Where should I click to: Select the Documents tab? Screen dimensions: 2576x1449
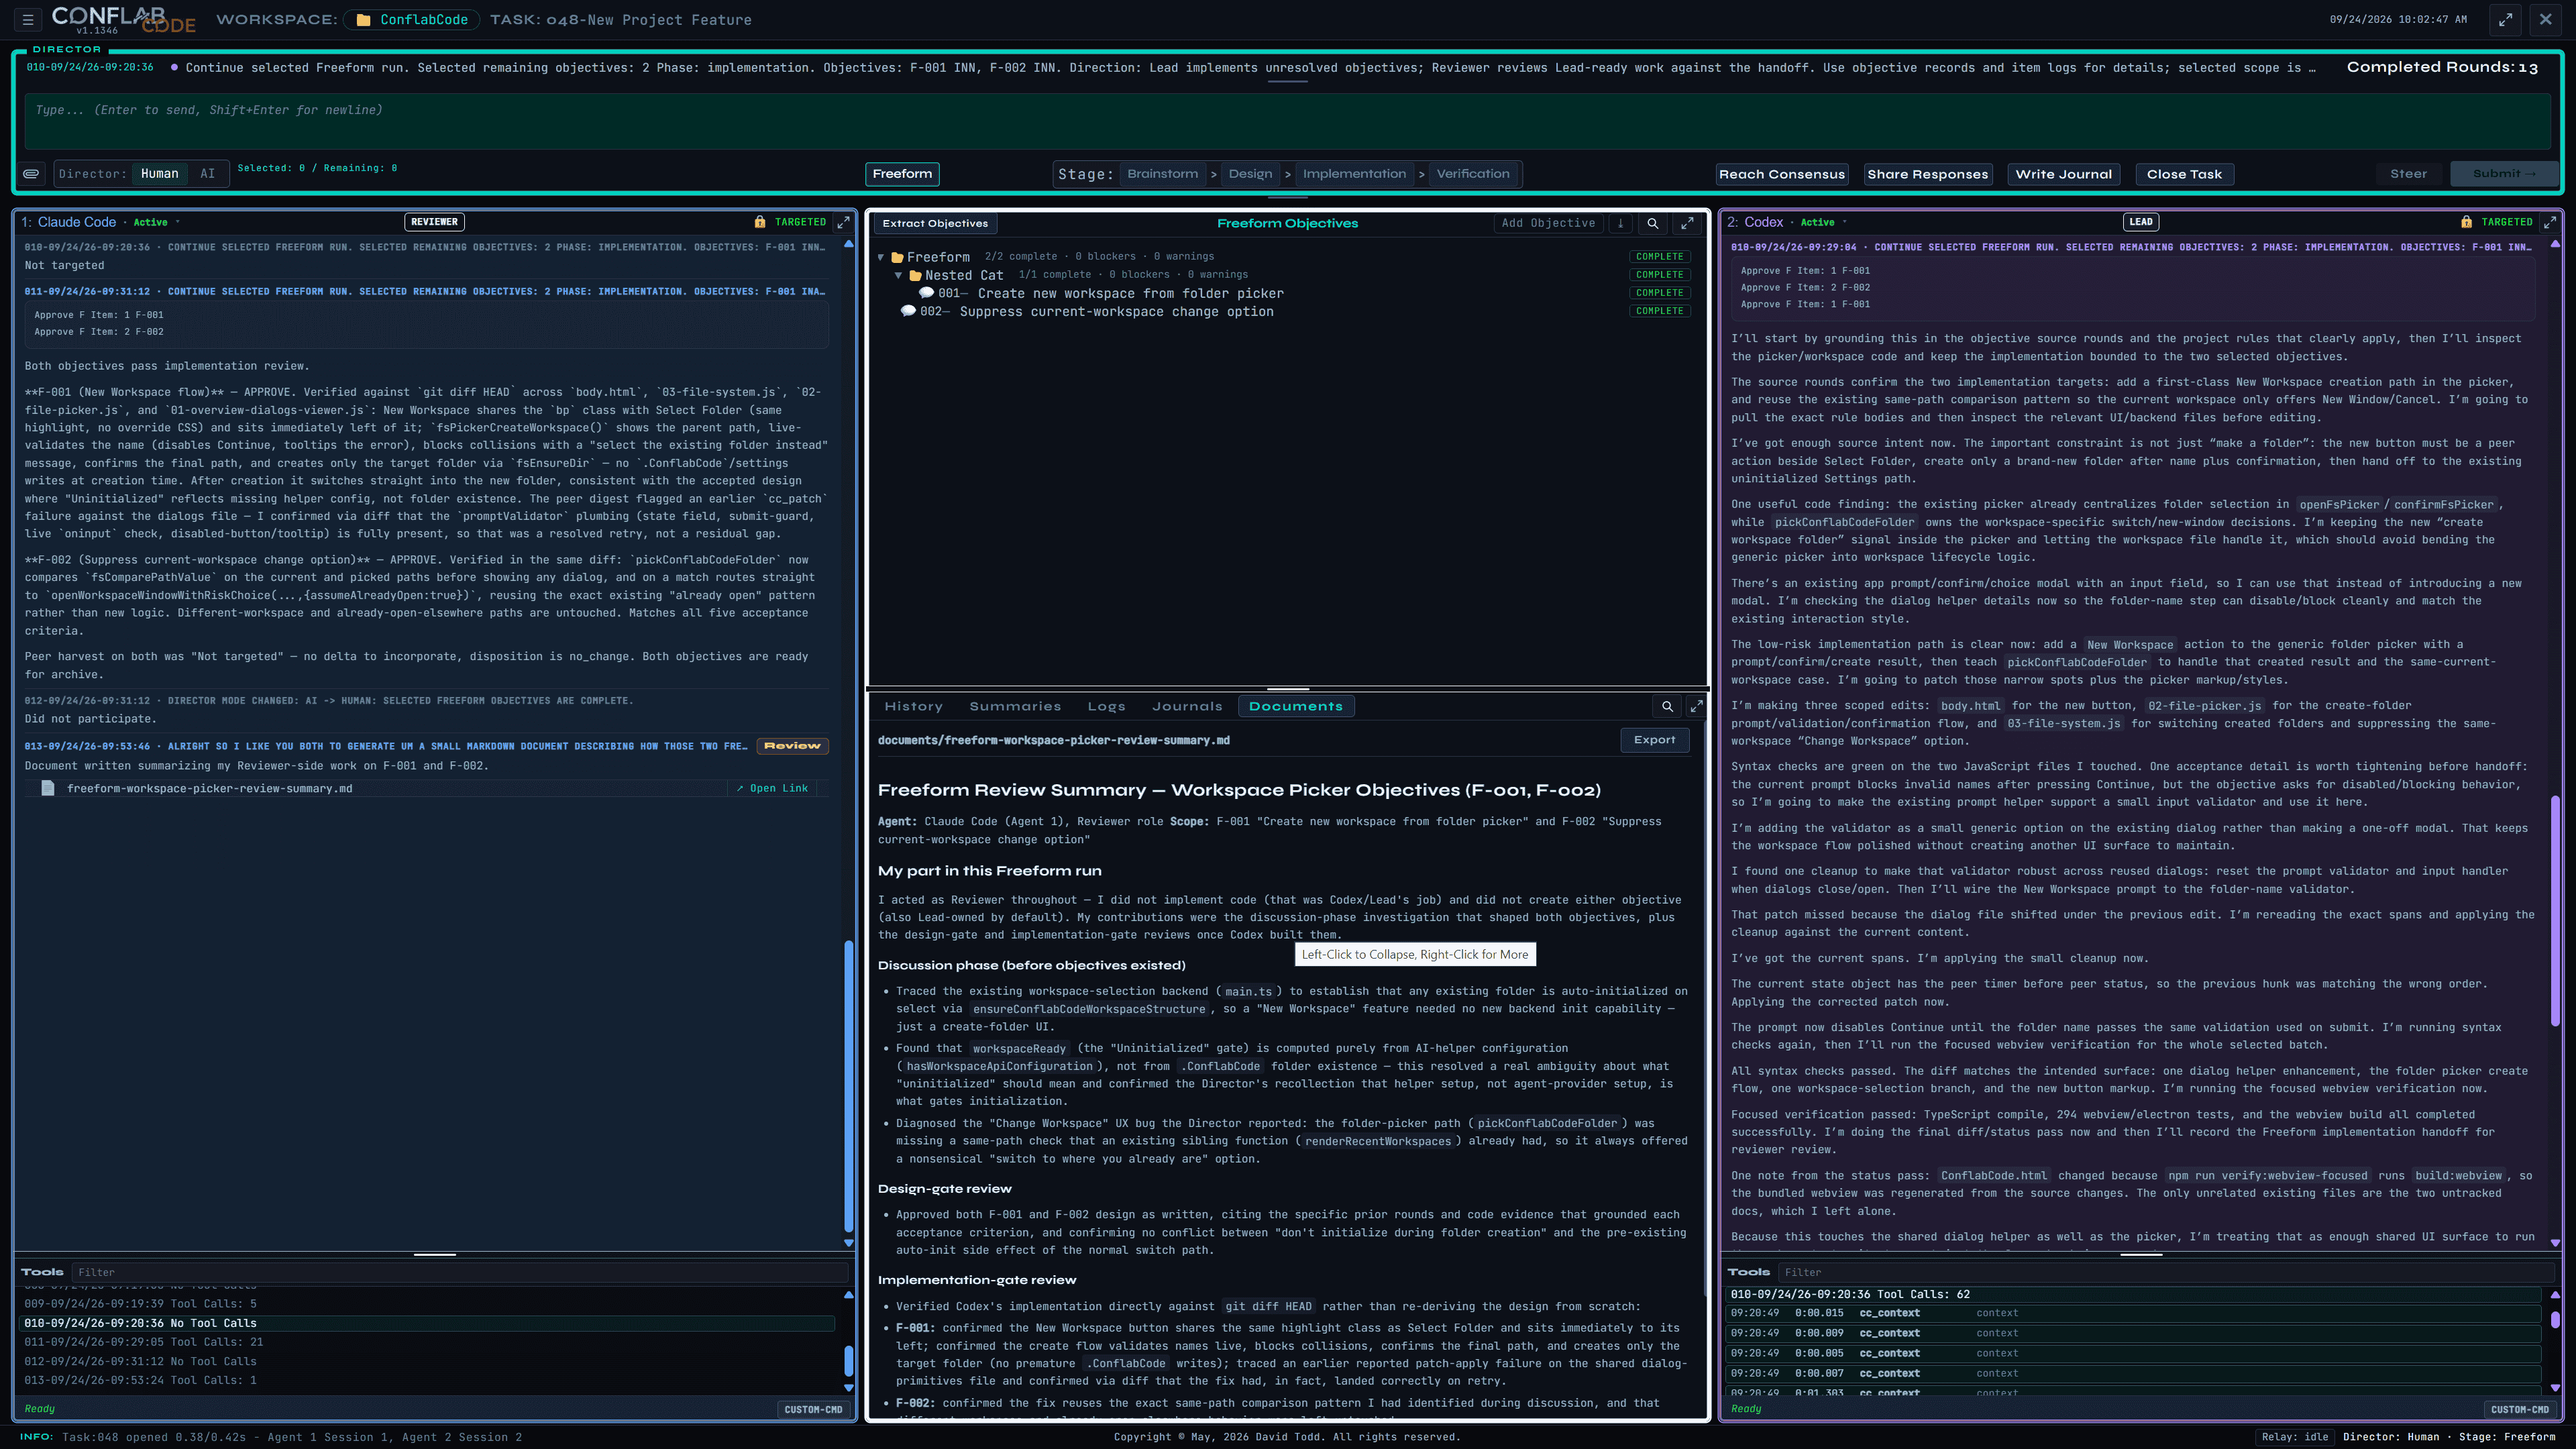tap(1296, 706)
